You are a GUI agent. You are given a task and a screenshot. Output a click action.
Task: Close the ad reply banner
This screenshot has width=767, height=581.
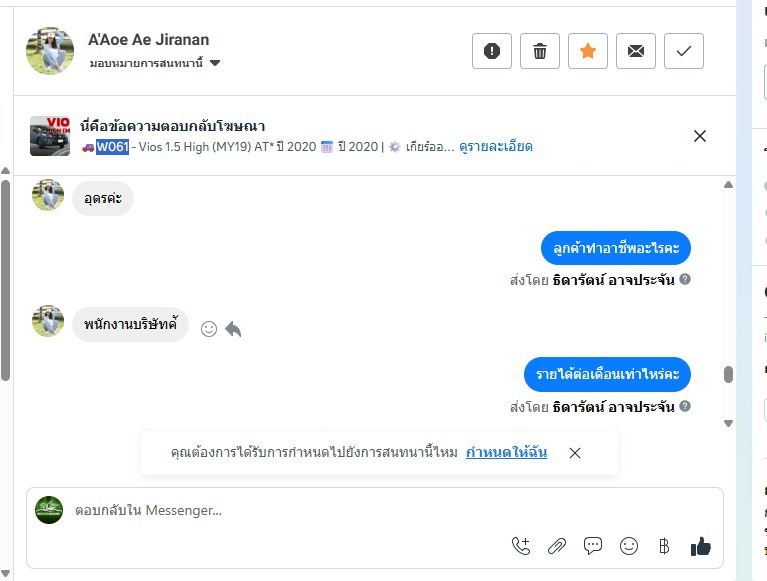pyautogui.click(x=699, y=136)
